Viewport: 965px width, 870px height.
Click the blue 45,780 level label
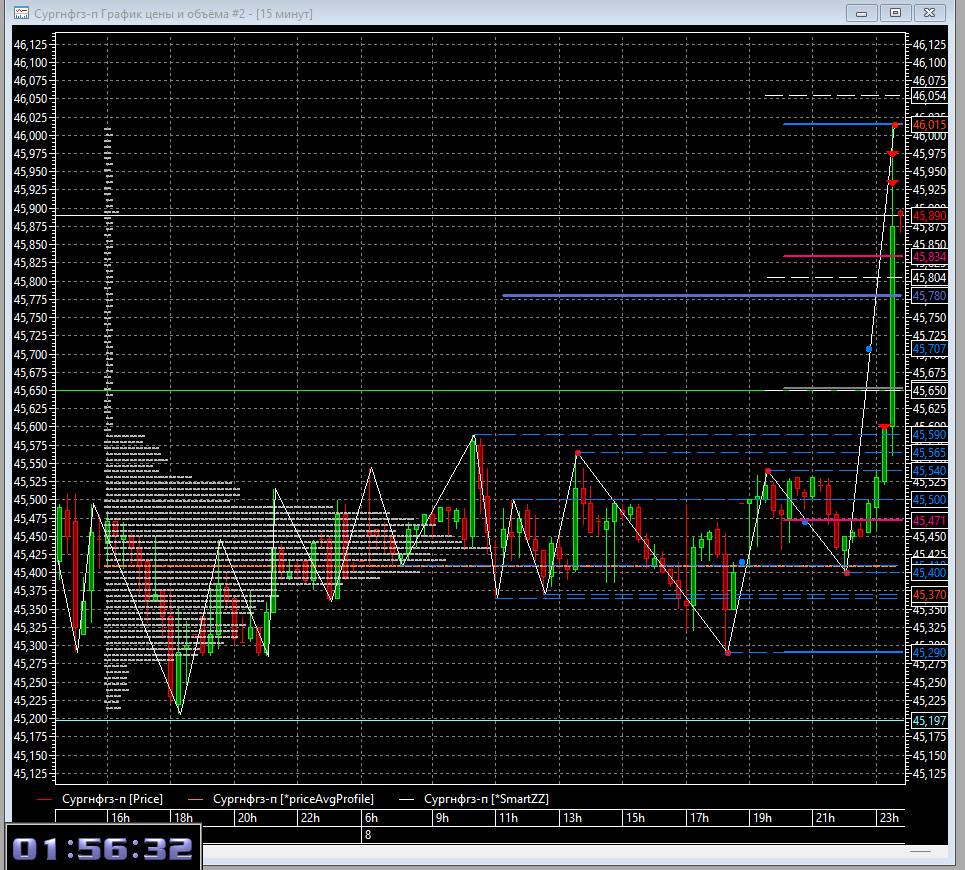pyautogui.click(x=929, y=296)
